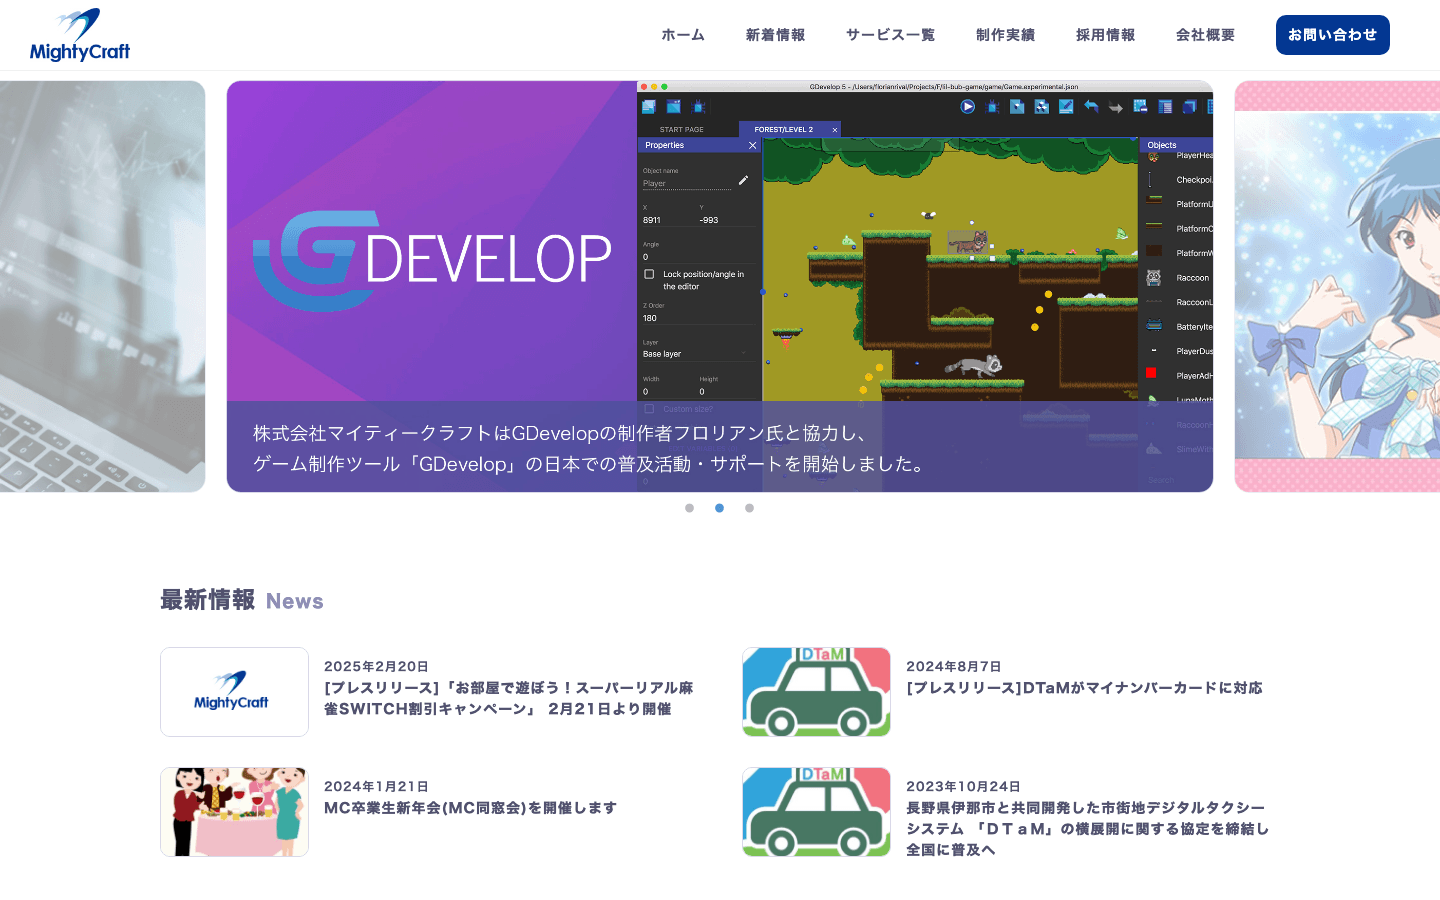
Task: Go to サービス一覧 page
Action: [x=891, y=35]
